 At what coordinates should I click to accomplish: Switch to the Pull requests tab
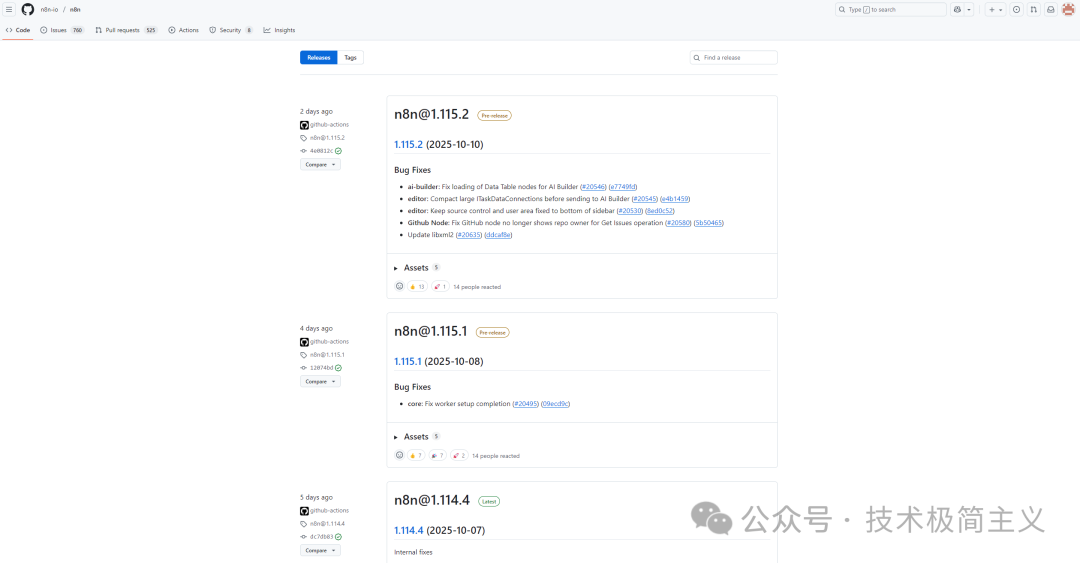(126, 30)
